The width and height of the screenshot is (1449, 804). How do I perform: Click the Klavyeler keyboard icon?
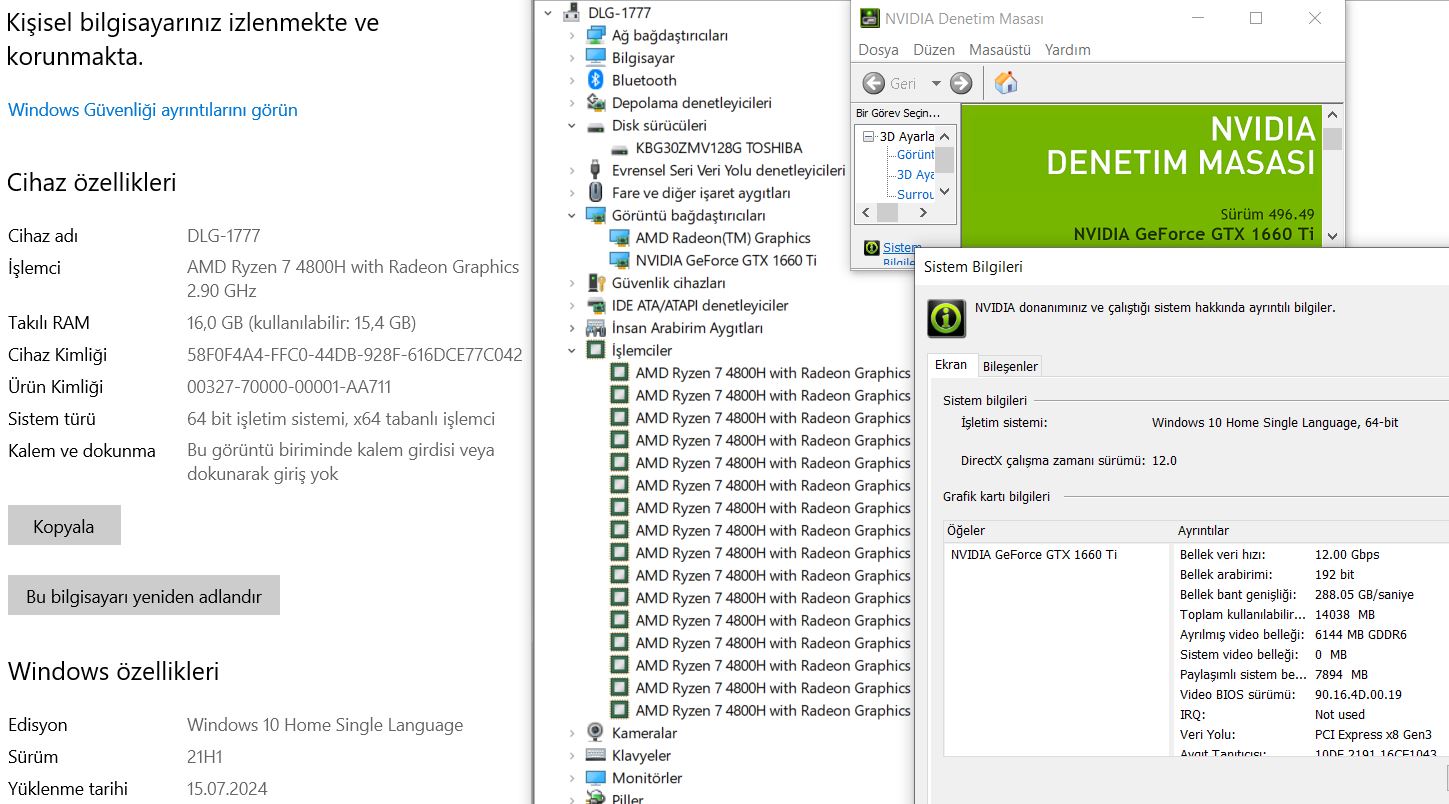596,755
